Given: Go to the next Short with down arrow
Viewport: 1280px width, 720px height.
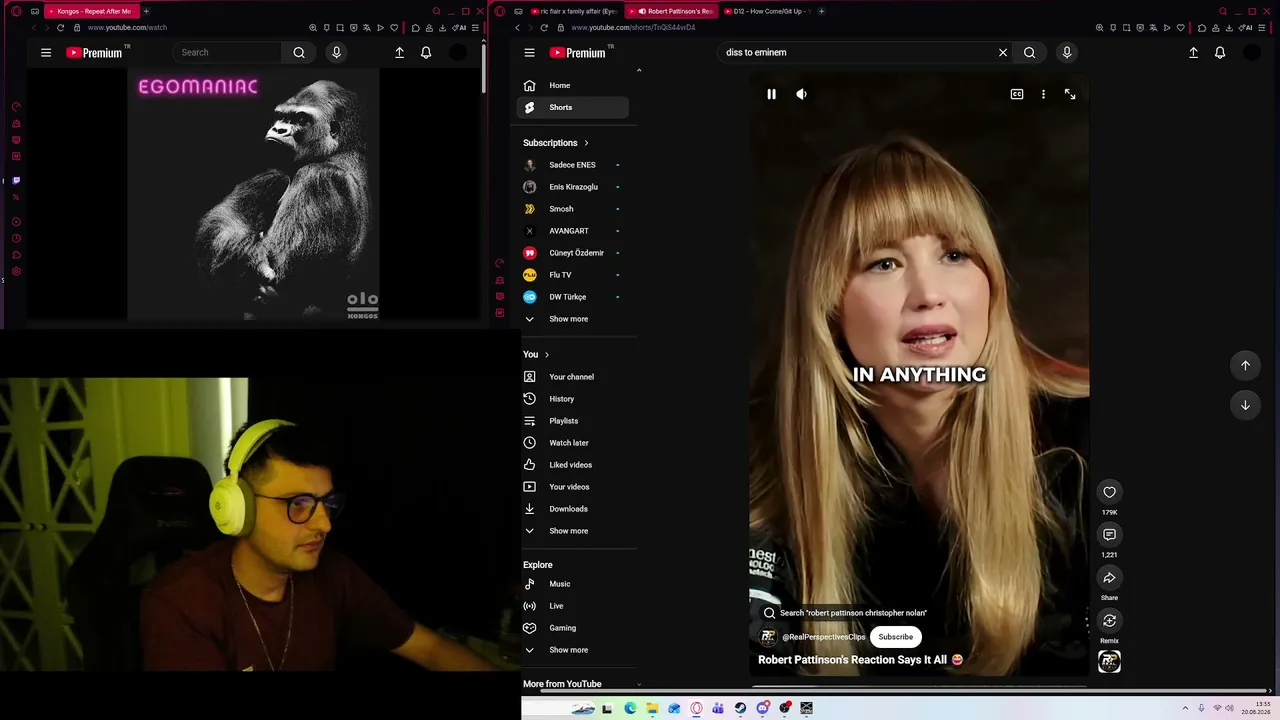Looking at the screenshot, I should coord(1245,405).
